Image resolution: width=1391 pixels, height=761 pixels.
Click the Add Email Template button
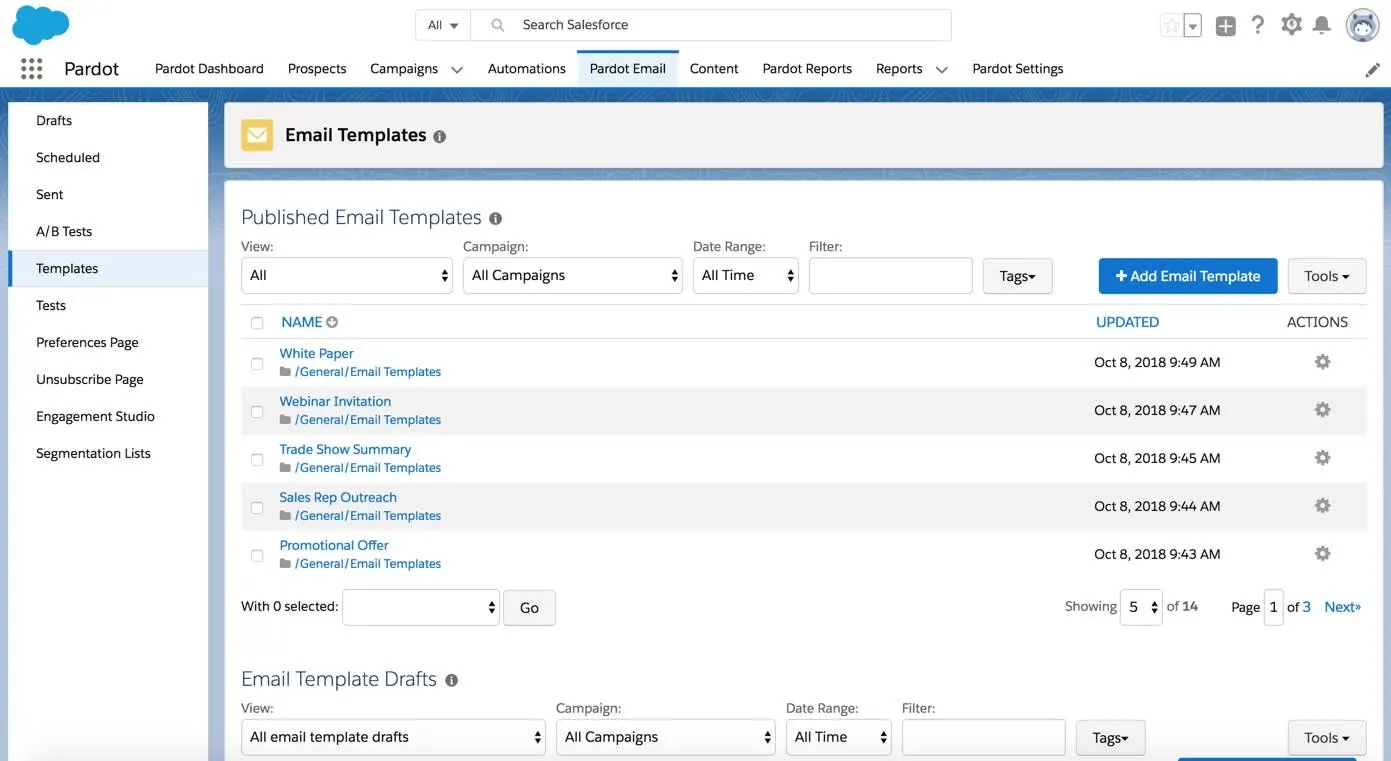[1187, 275]
